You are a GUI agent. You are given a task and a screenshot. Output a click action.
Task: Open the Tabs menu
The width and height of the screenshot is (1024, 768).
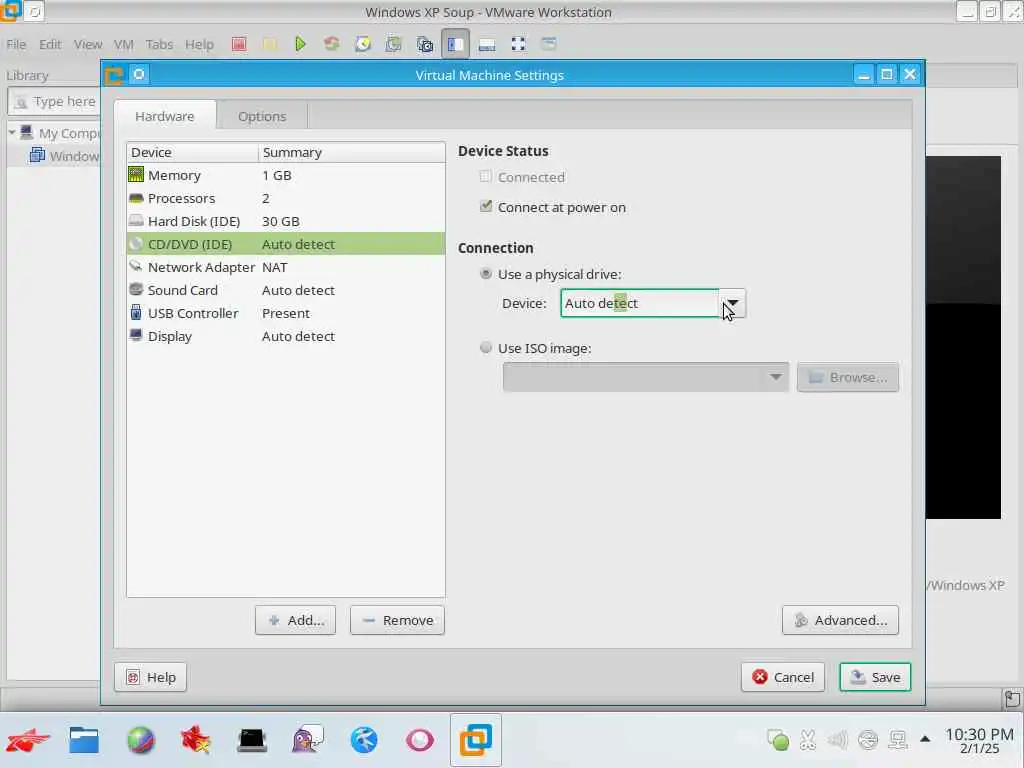(x=159, y=44)
